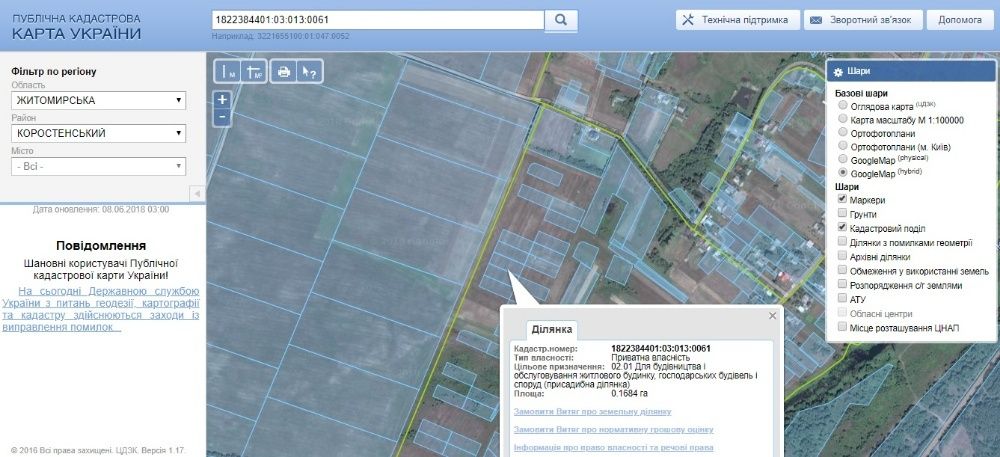The image size is (1000, 457).
Task: Activate the identify object pointer tool
Action: click(x=310, y=72)
